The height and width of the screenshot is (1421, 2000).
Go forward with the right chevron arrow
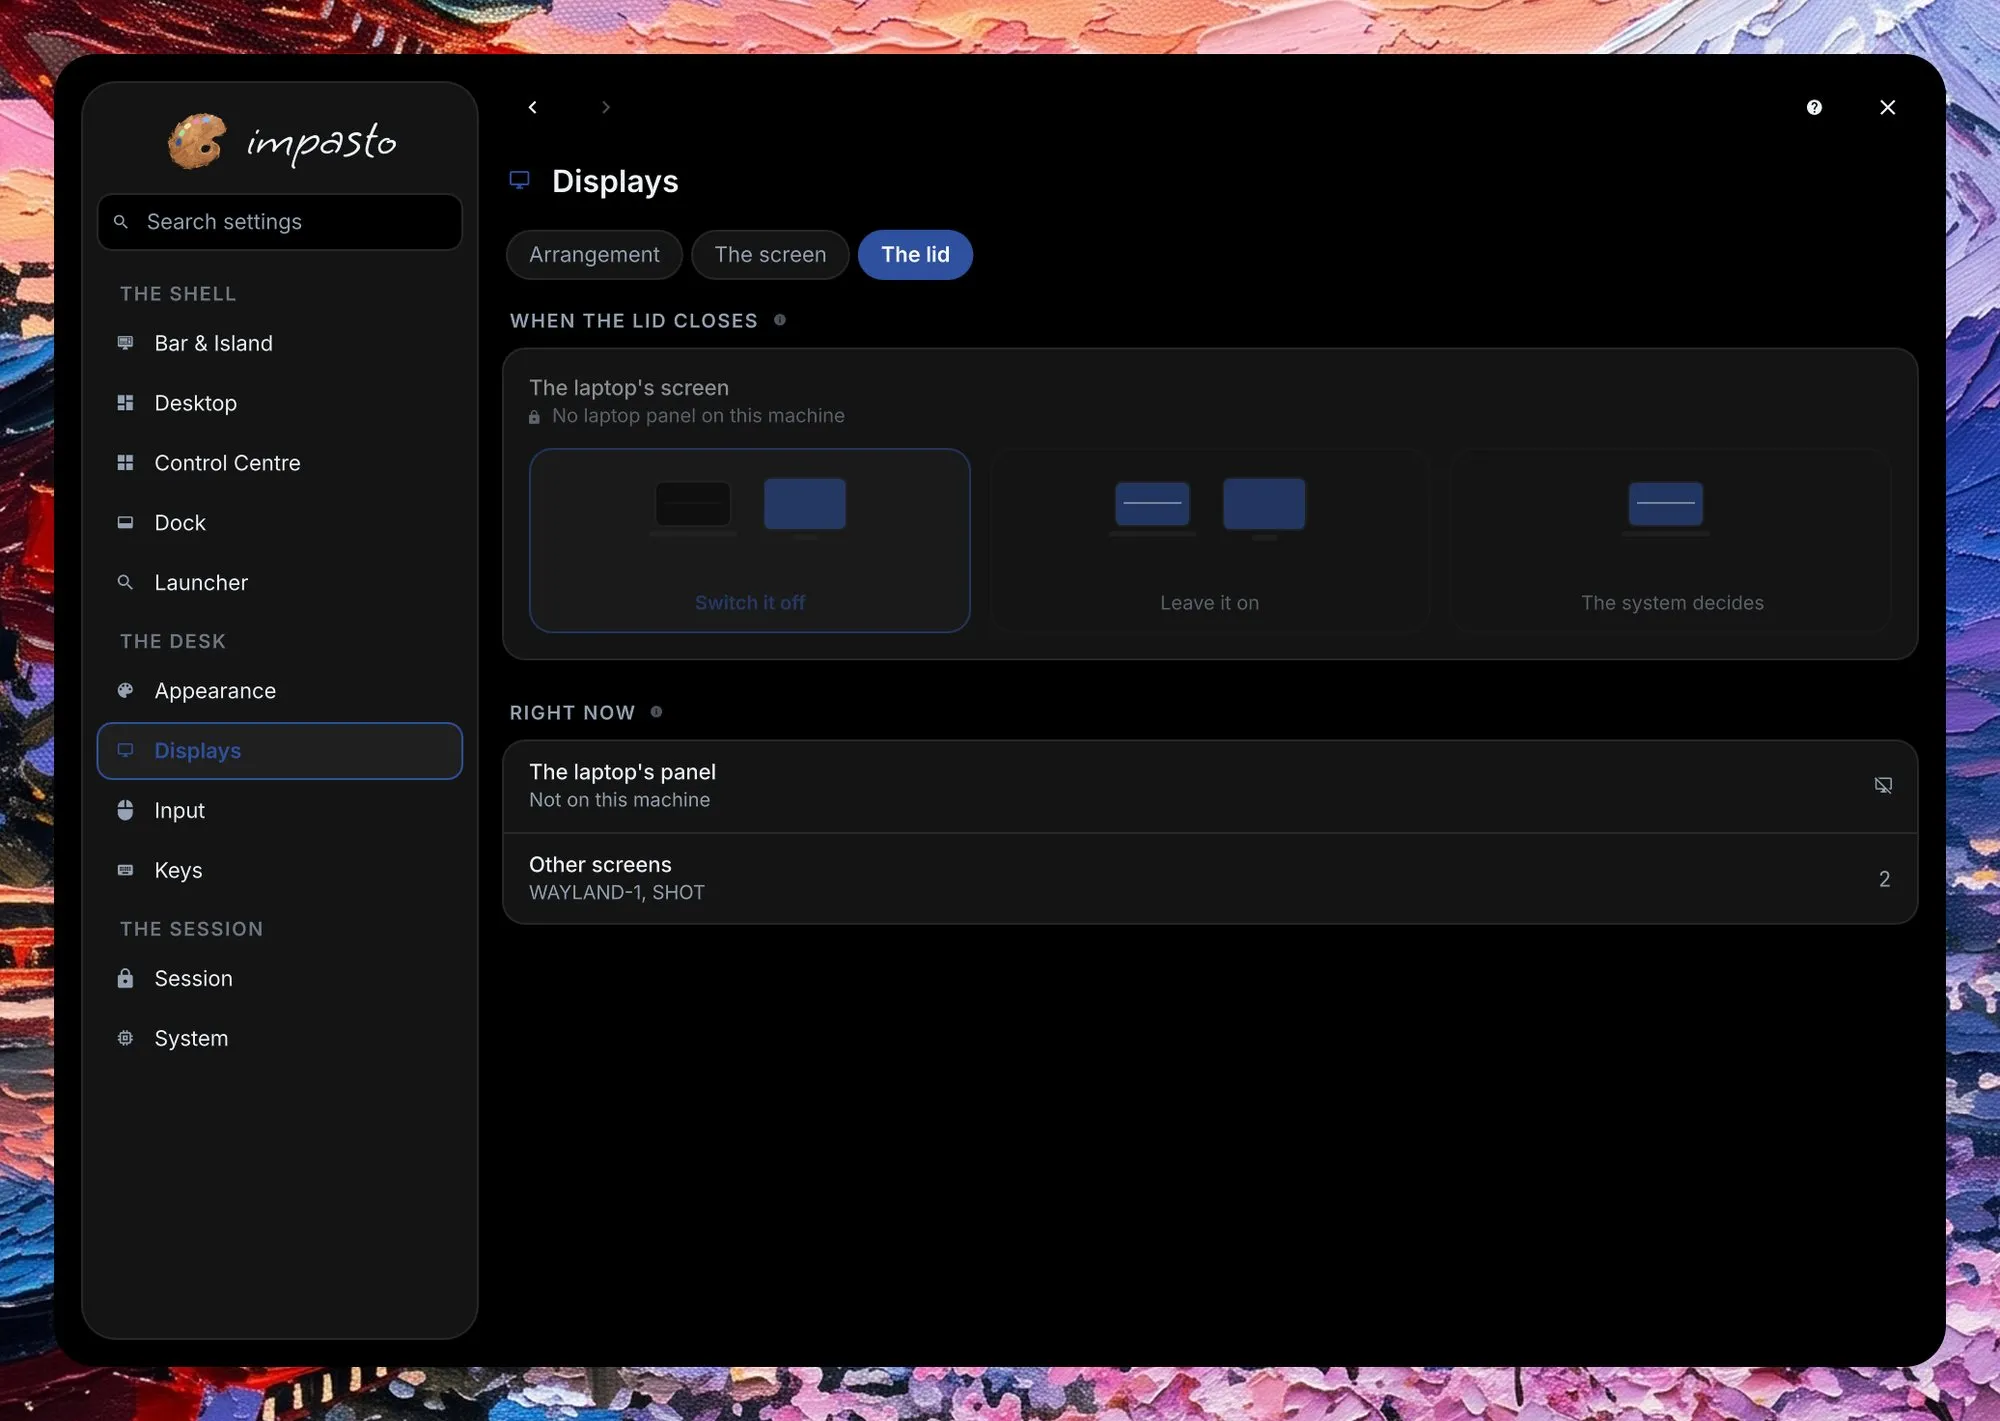point(605,107)
